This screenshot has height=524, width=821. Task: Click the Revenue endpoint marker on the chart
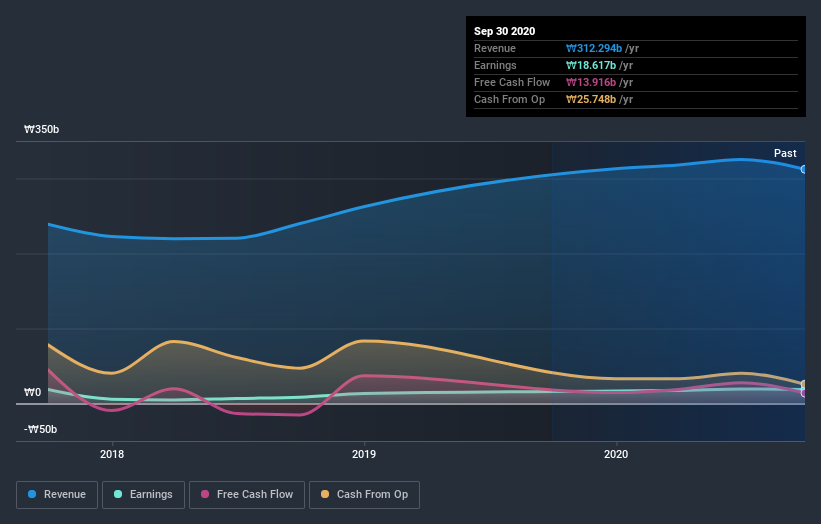[804, 170]
